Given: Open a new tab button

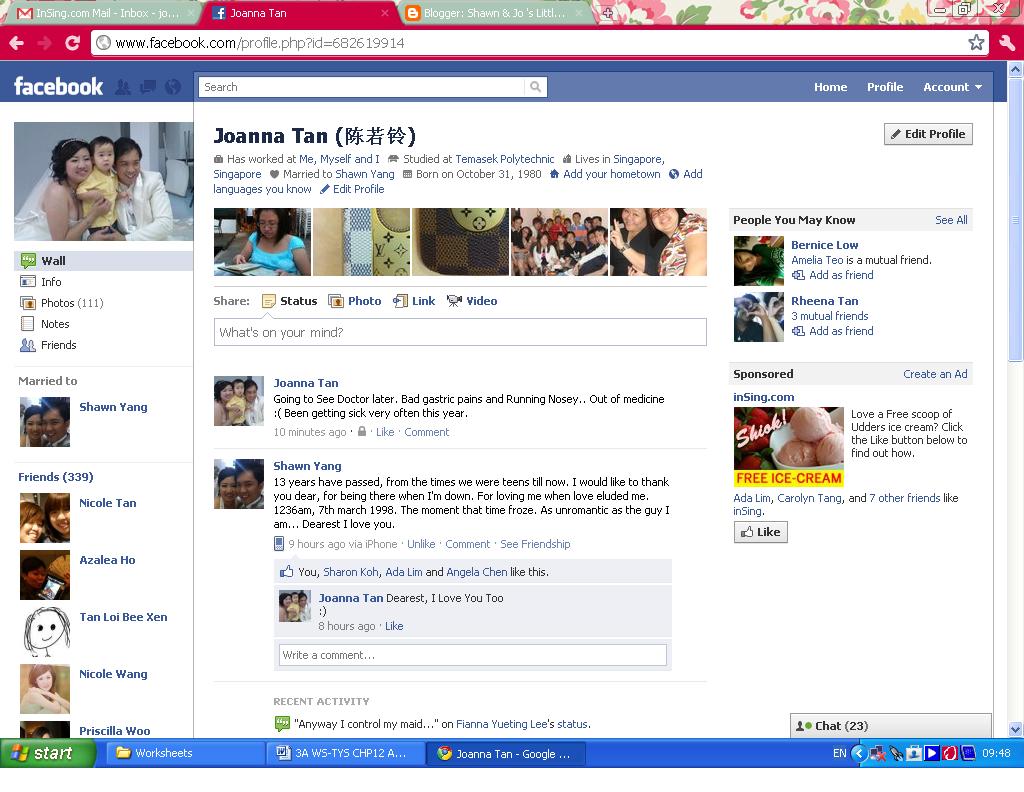Looking at the screenshot, I should pos(607,13).
